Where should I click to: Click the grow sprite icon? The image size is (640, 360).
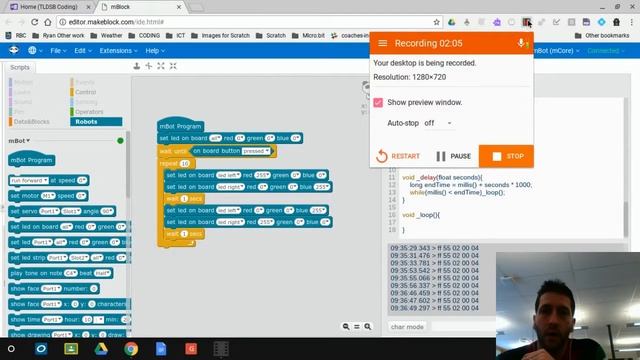161,66
